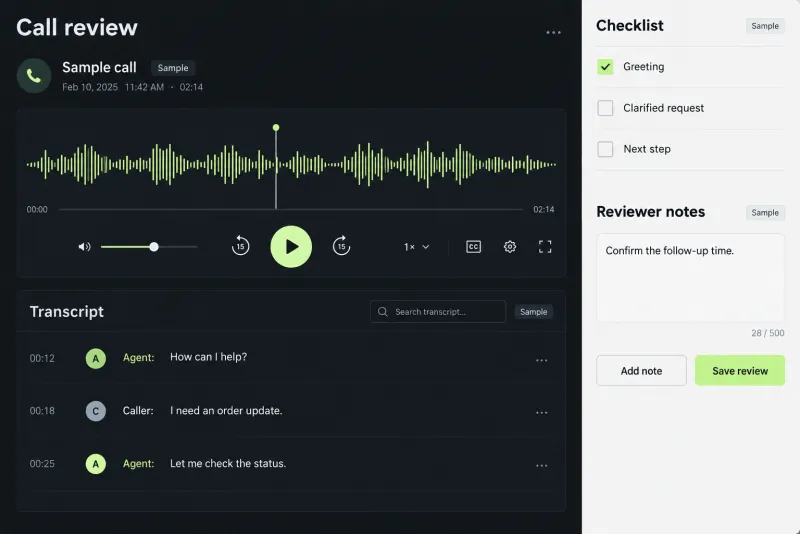Click the Sample badge in Checklist header
The height and width of the screenshot is (534, 800).
click(765, 26)
